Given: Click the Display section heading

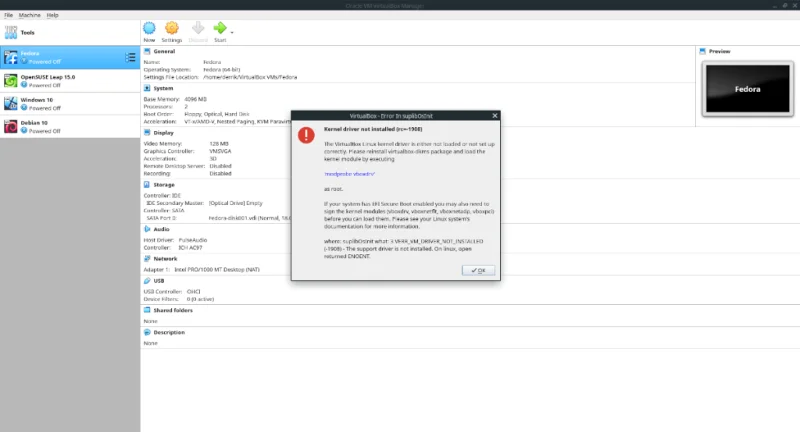Looking at the screenshot, I should tap(164, 133).
